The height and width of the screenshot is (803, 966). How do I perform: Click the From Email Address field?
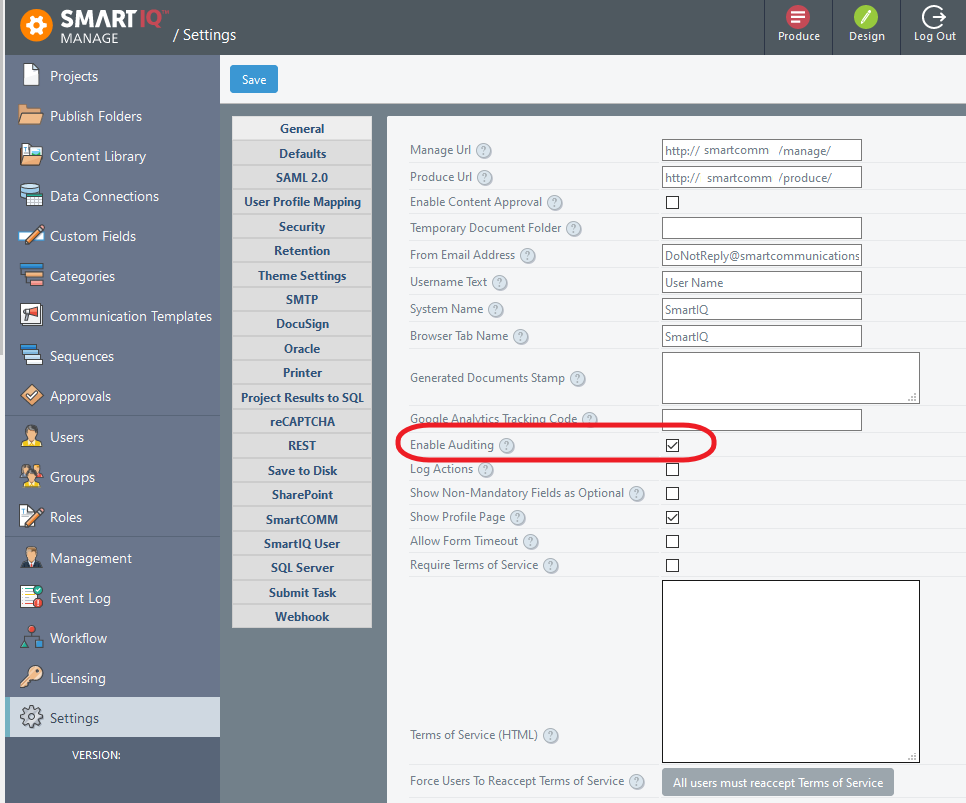761,255
